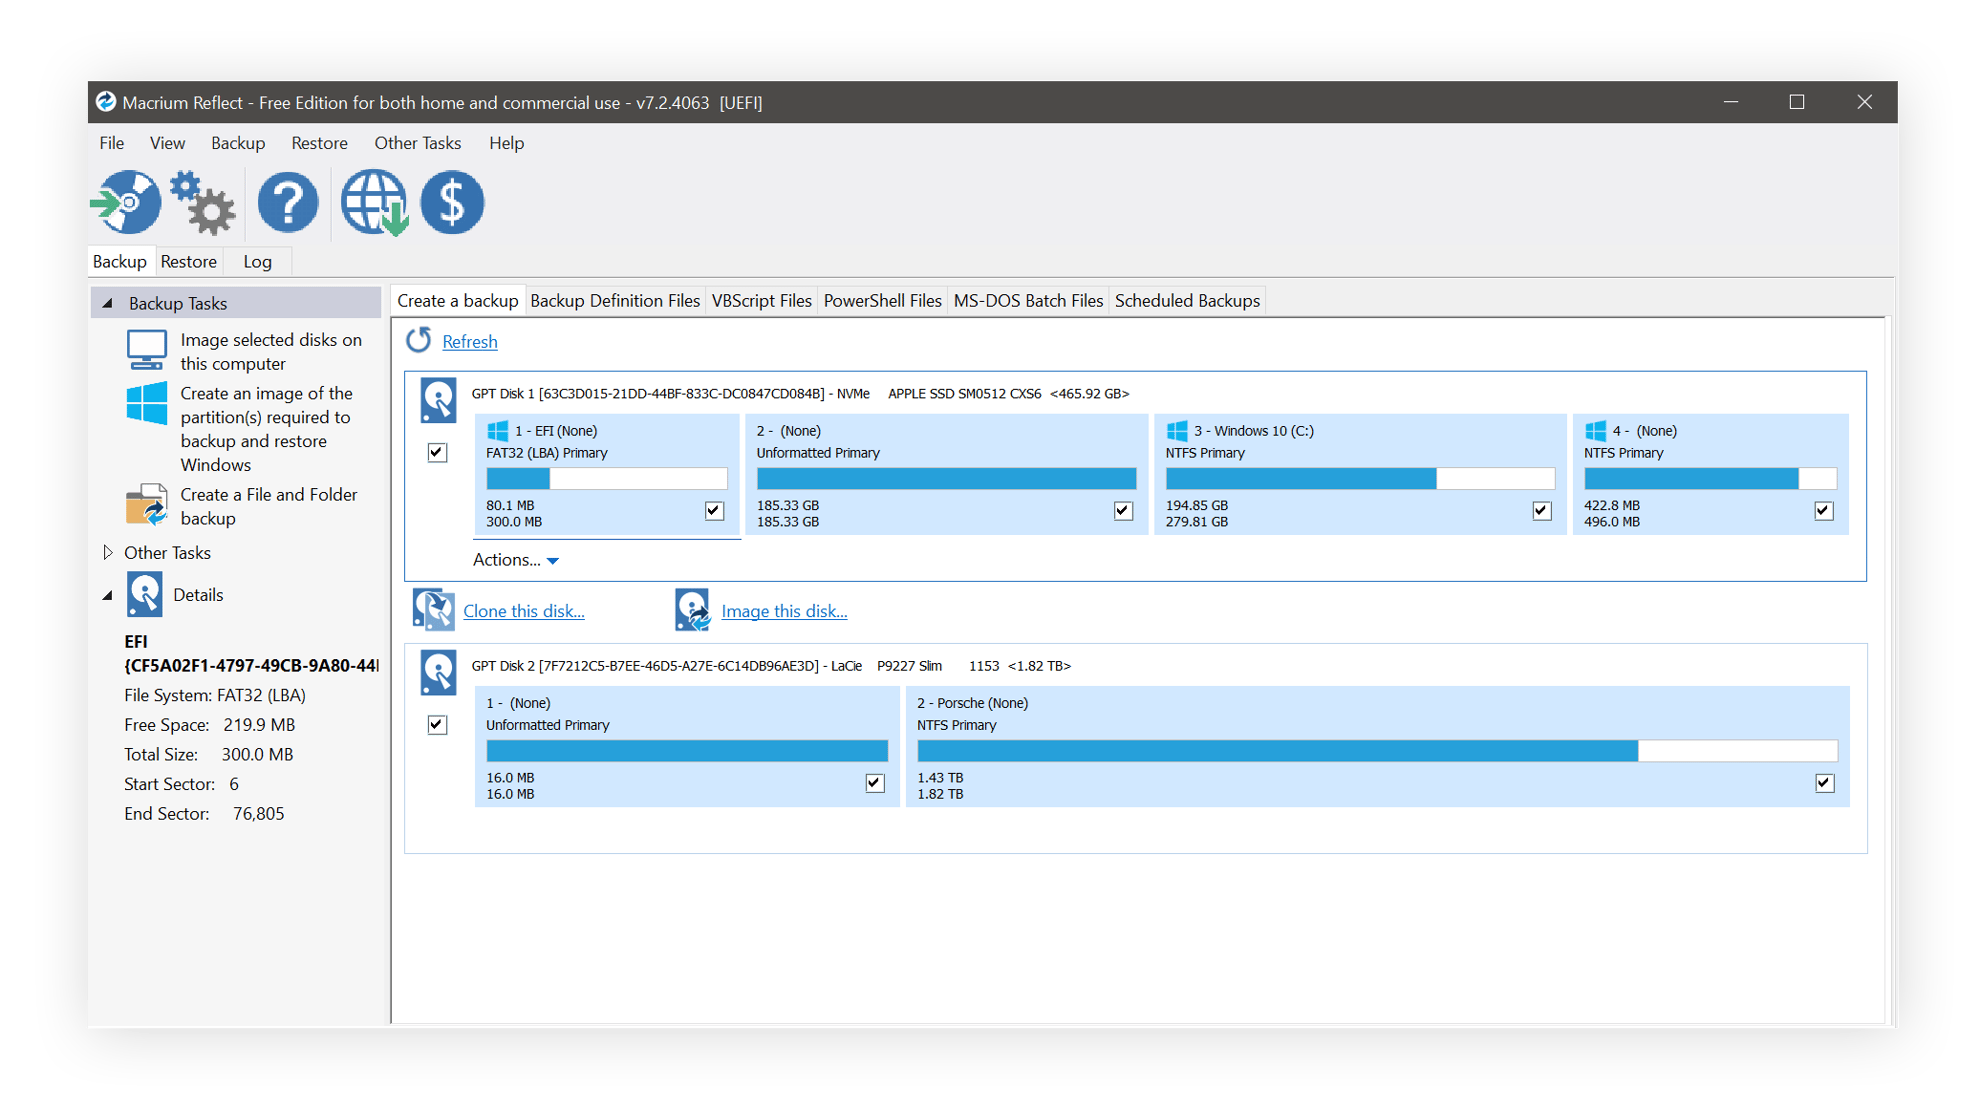Image resolution: width=1980 pixels, height=1112 pixels.
Task: Click the file and folder backup icon
Action: click(x=146, y=505)
